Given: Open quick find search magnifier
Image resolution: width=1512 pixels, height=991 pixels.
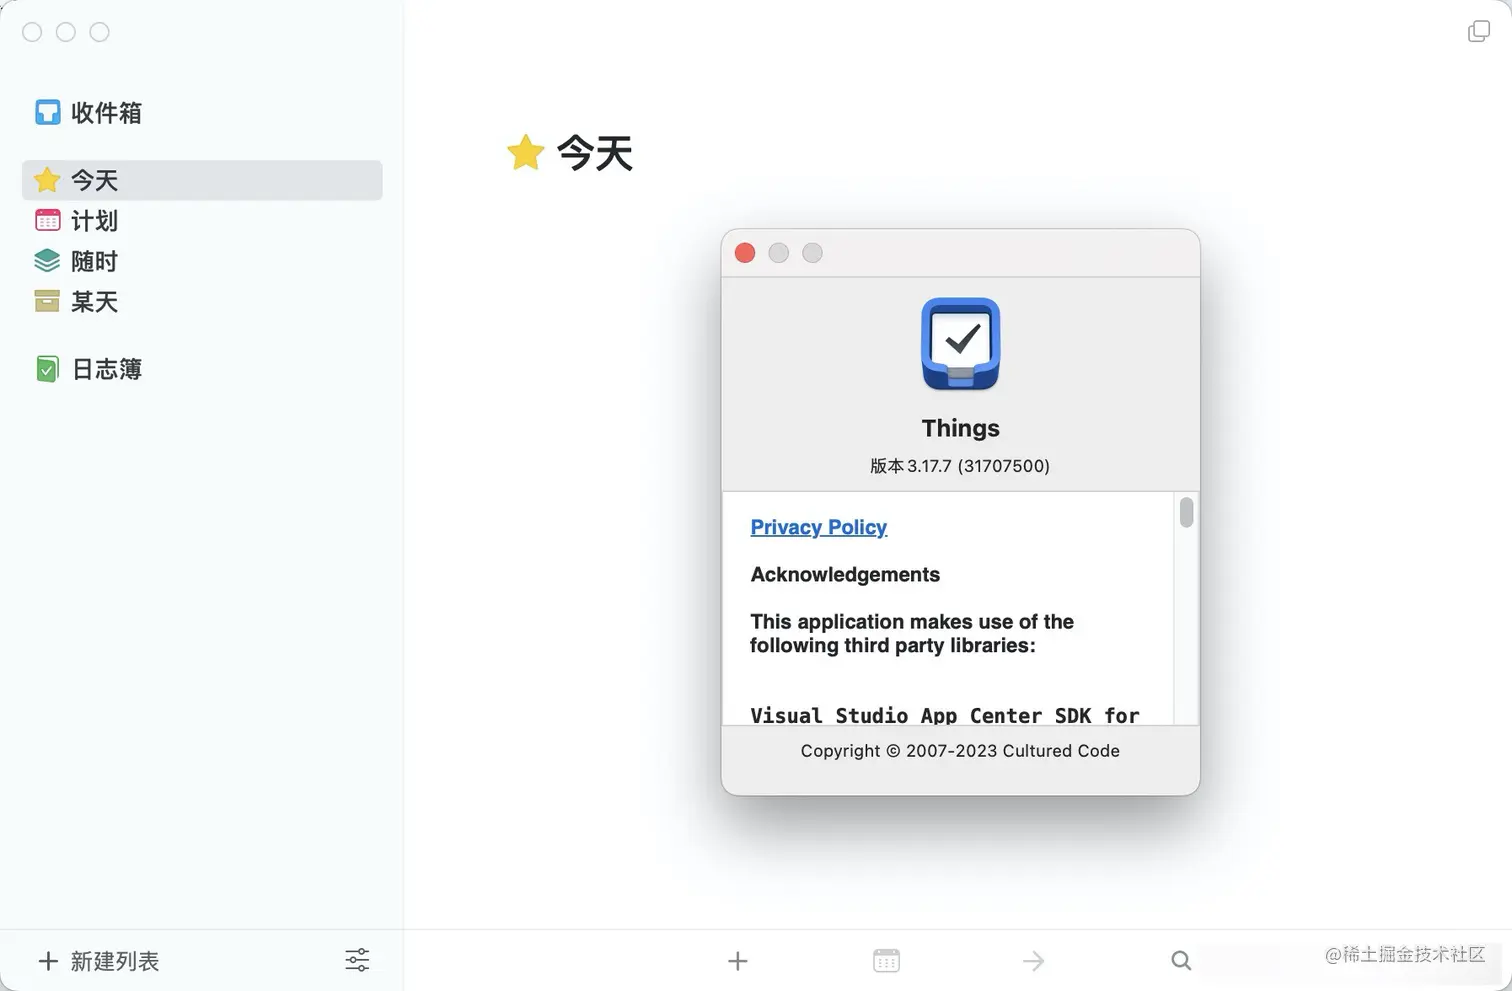Looking at the screenshot, I should click(x=1181, y=961).
